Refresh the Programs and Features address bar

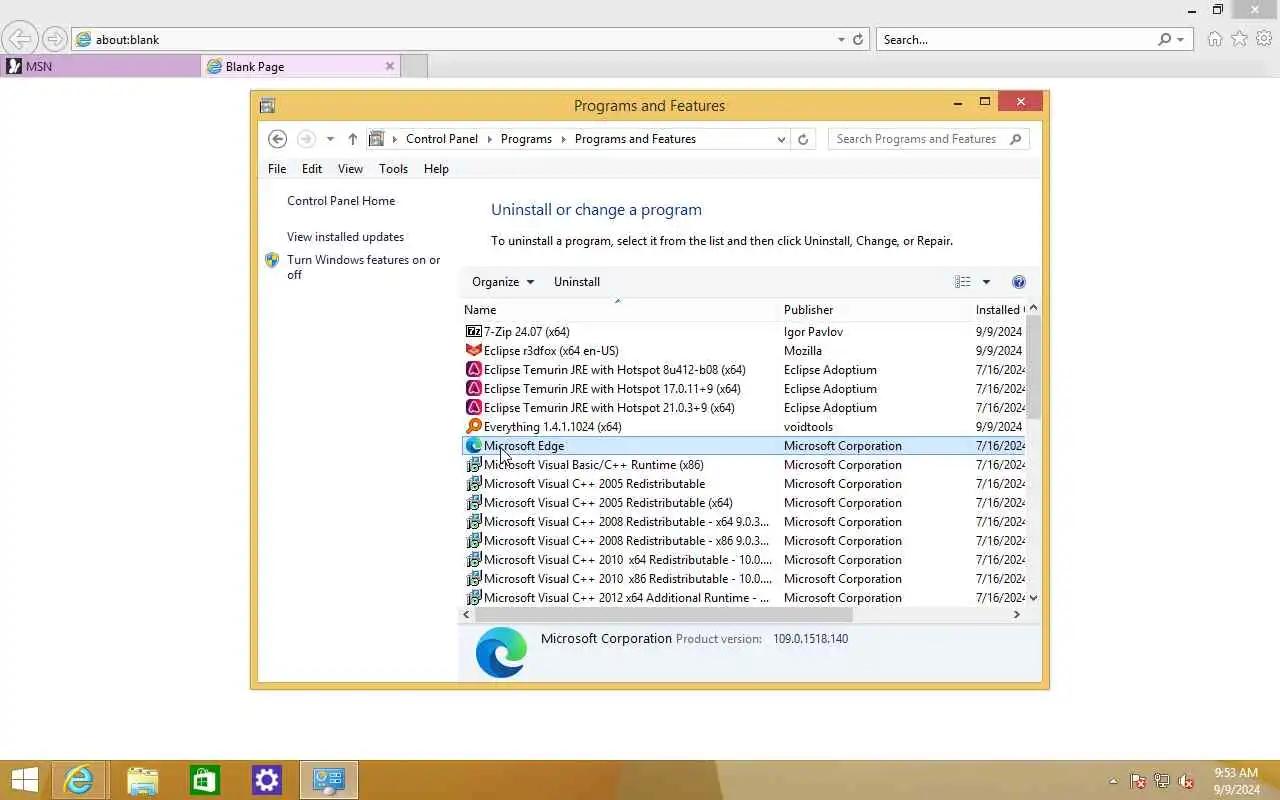[802, 139]
